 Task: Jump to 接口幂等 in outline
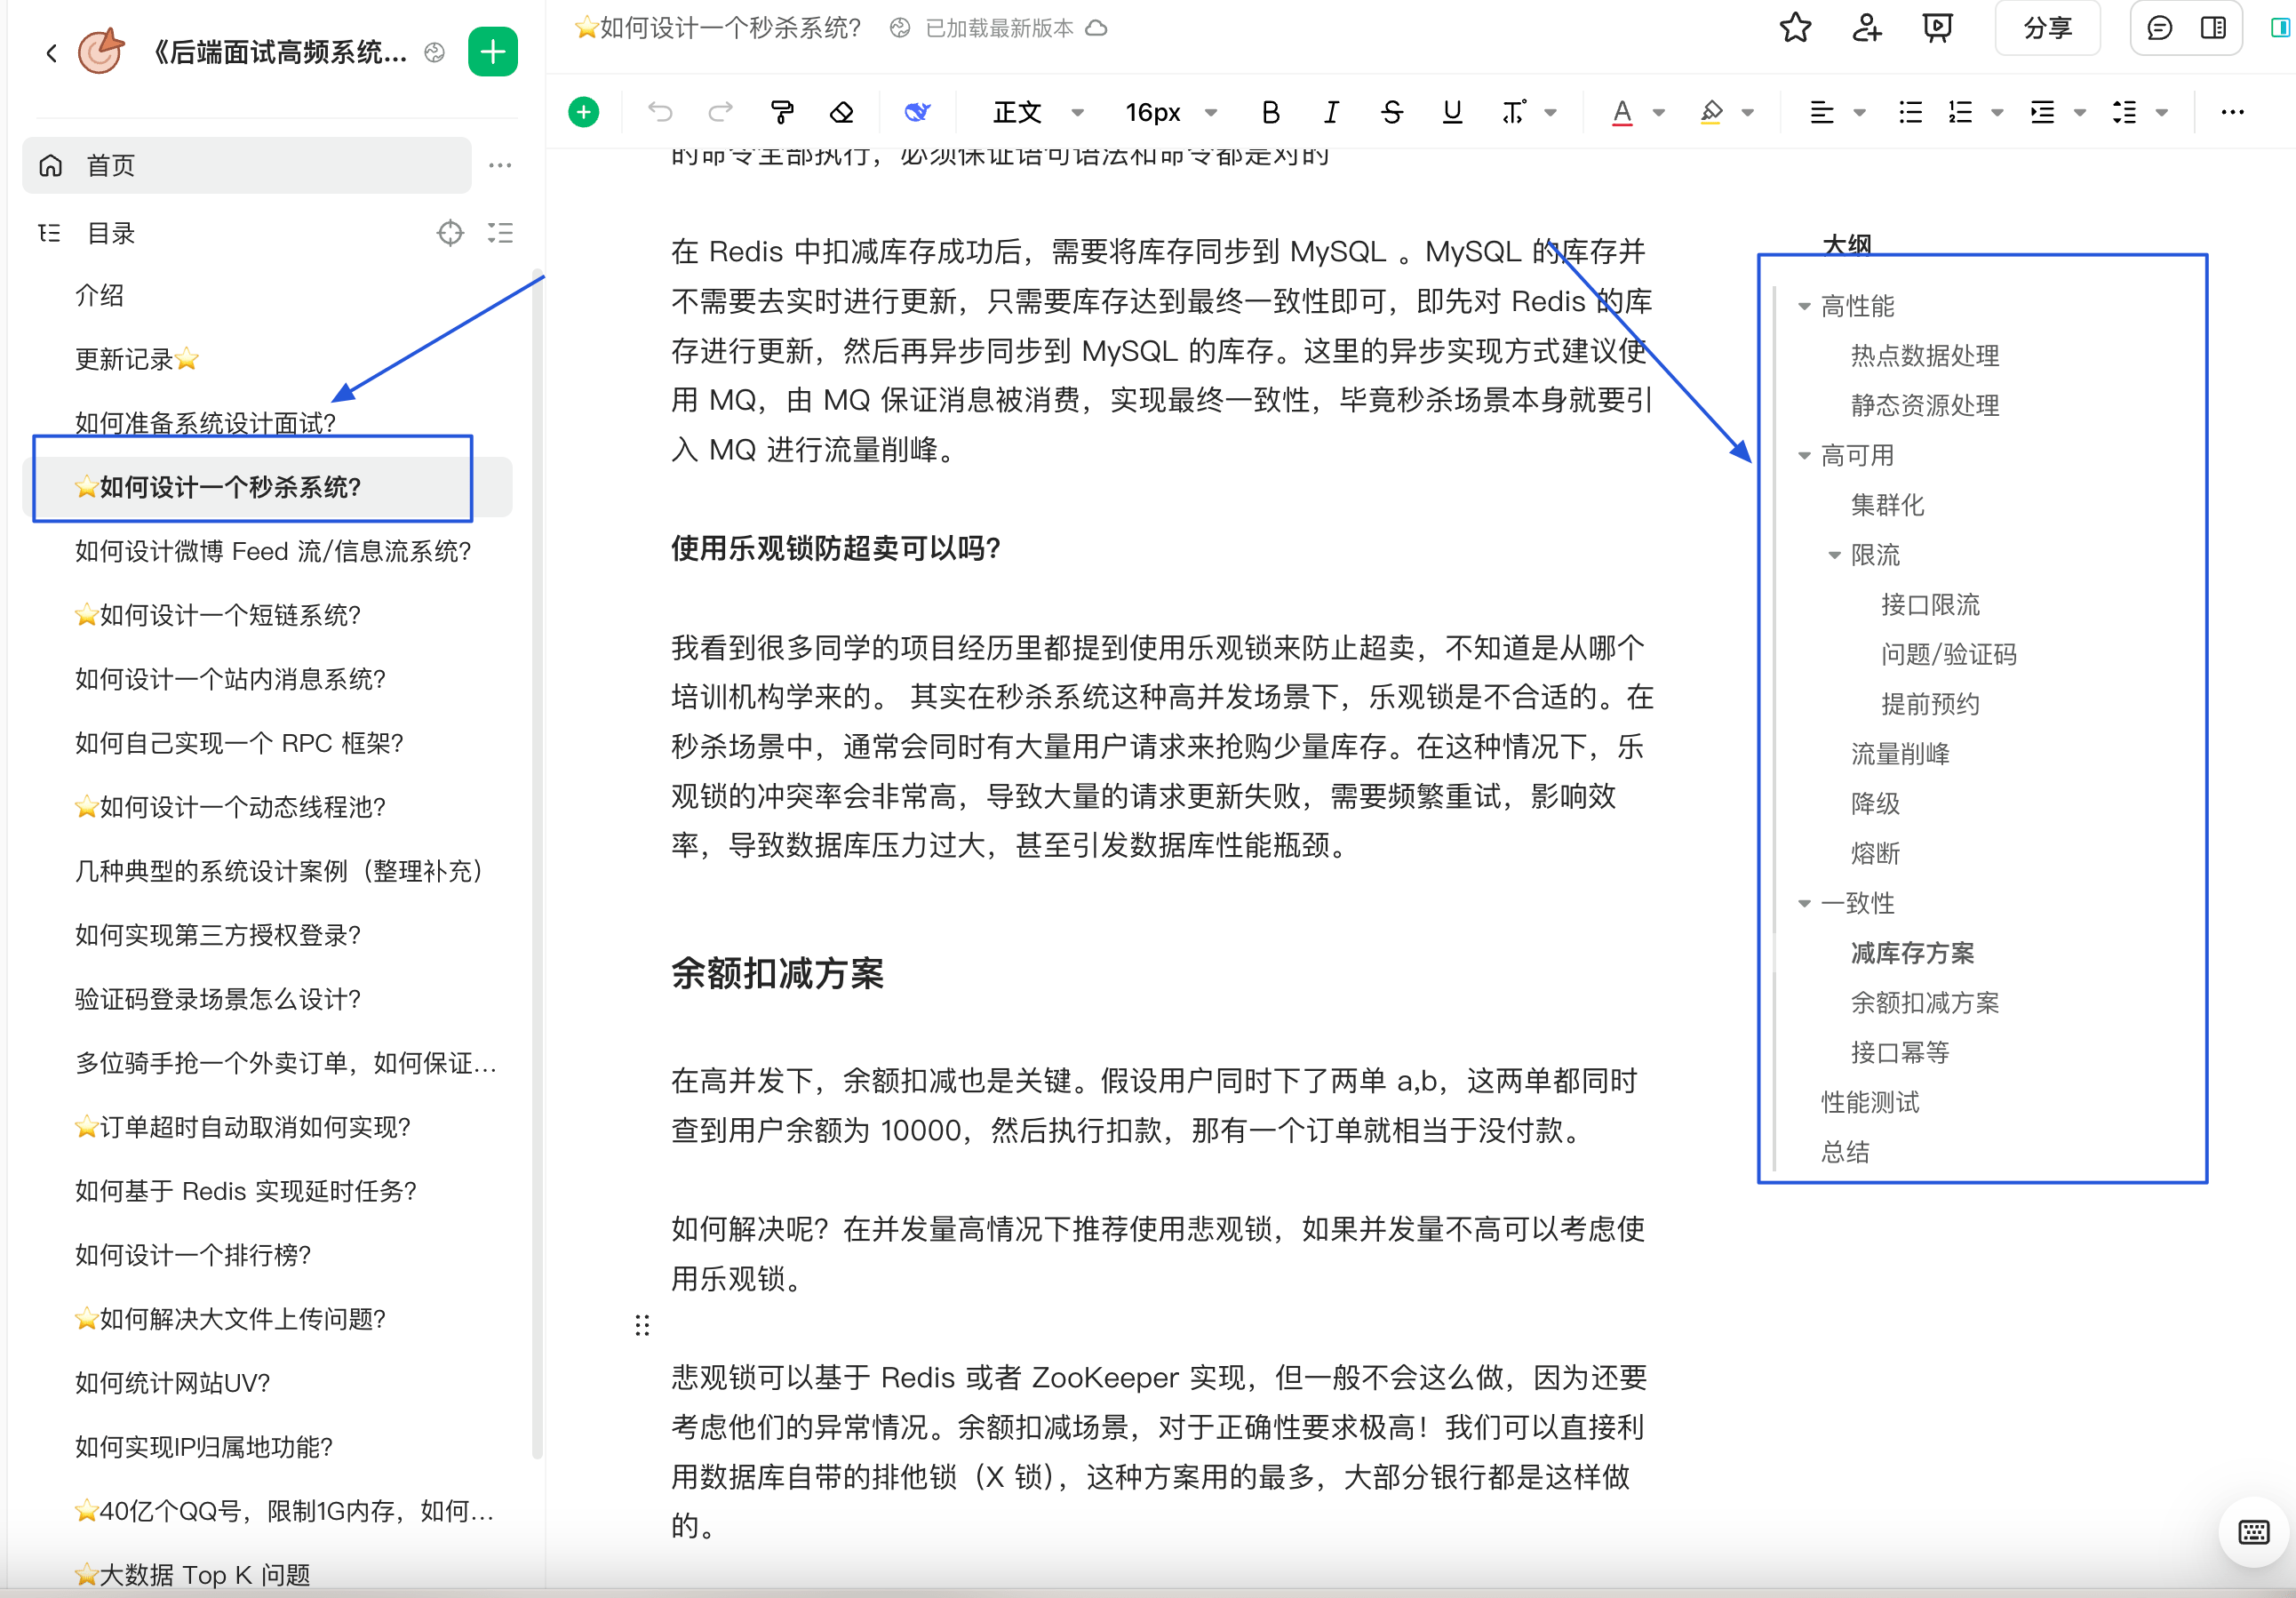pyautogui.click(x=1900, y=1053)
